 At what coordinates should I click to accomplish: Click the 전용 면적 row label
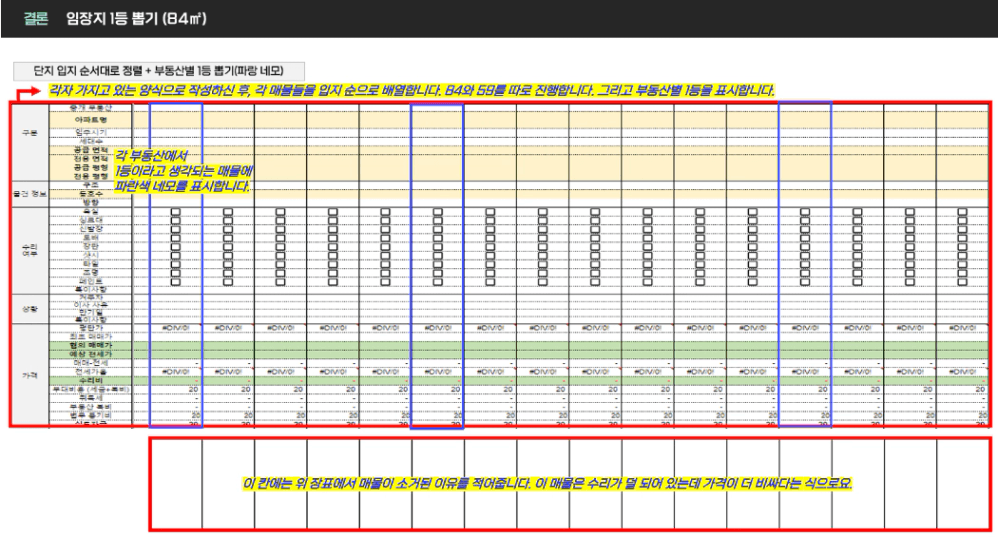90,158
